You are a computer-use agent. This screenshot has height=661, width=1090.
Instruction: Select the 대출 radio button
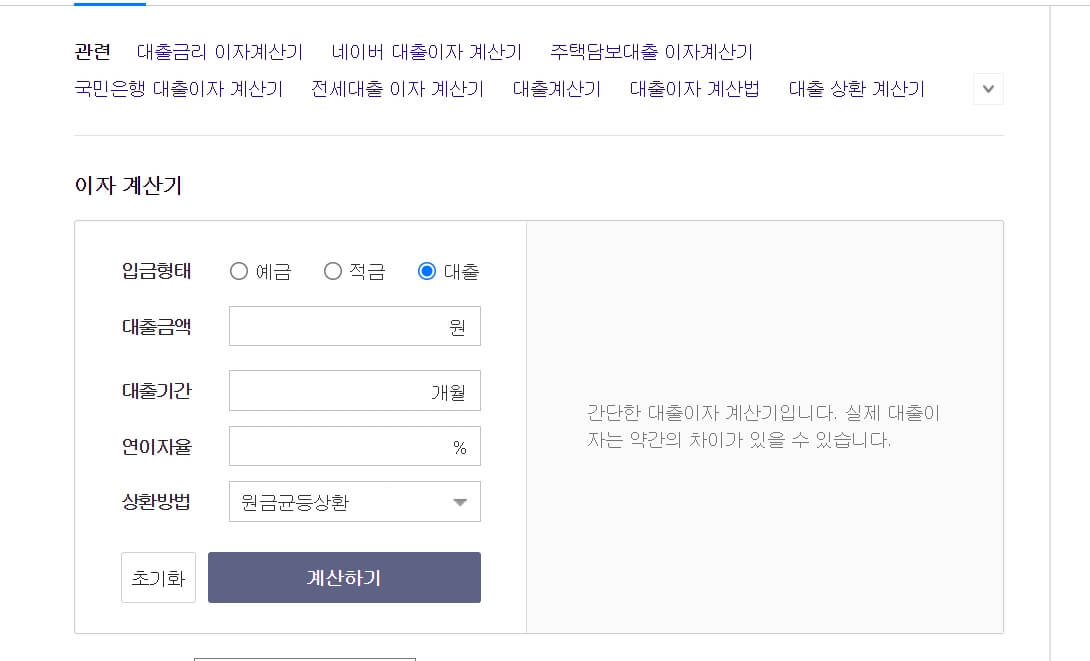pyautogui.click(x=427, y=271)
